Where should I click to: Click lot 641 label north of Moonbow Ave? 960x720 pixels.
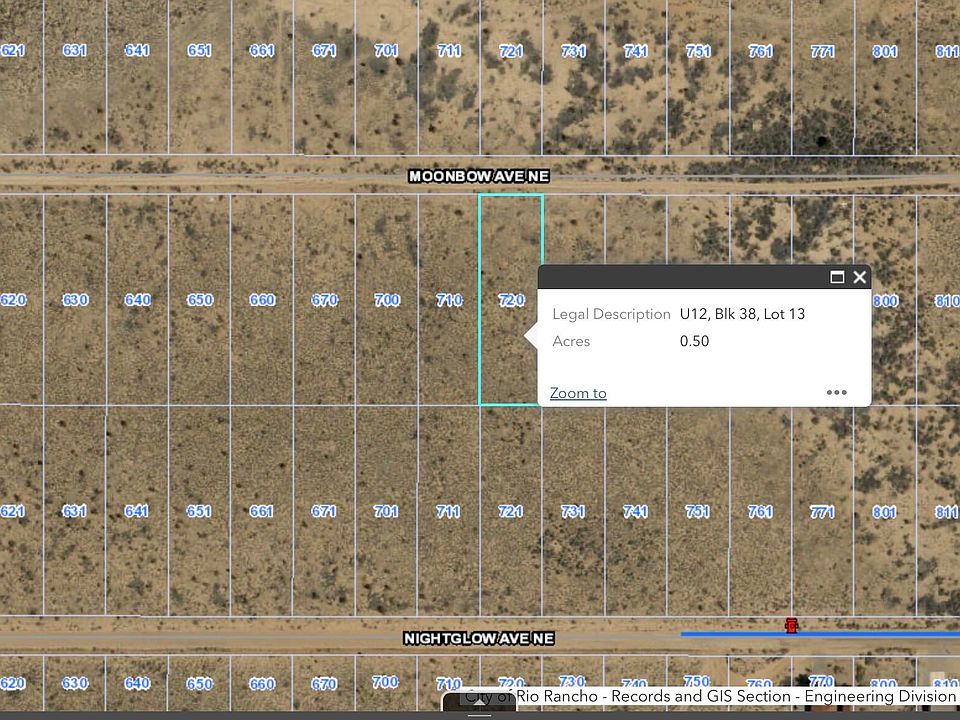(137, 50)
